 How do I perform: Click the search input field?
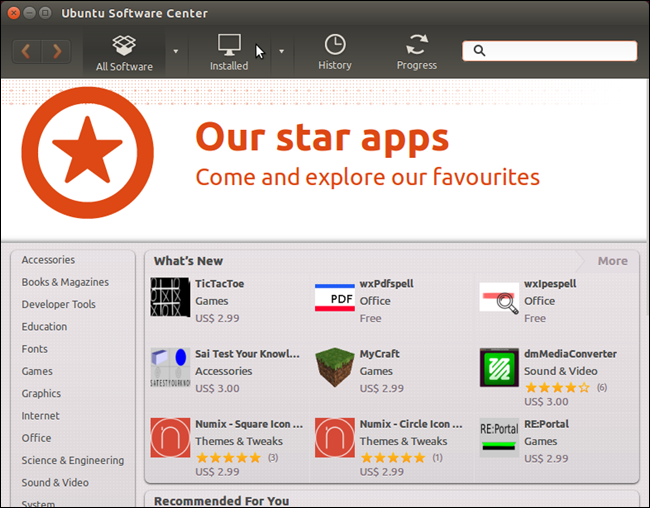(550, 51)
